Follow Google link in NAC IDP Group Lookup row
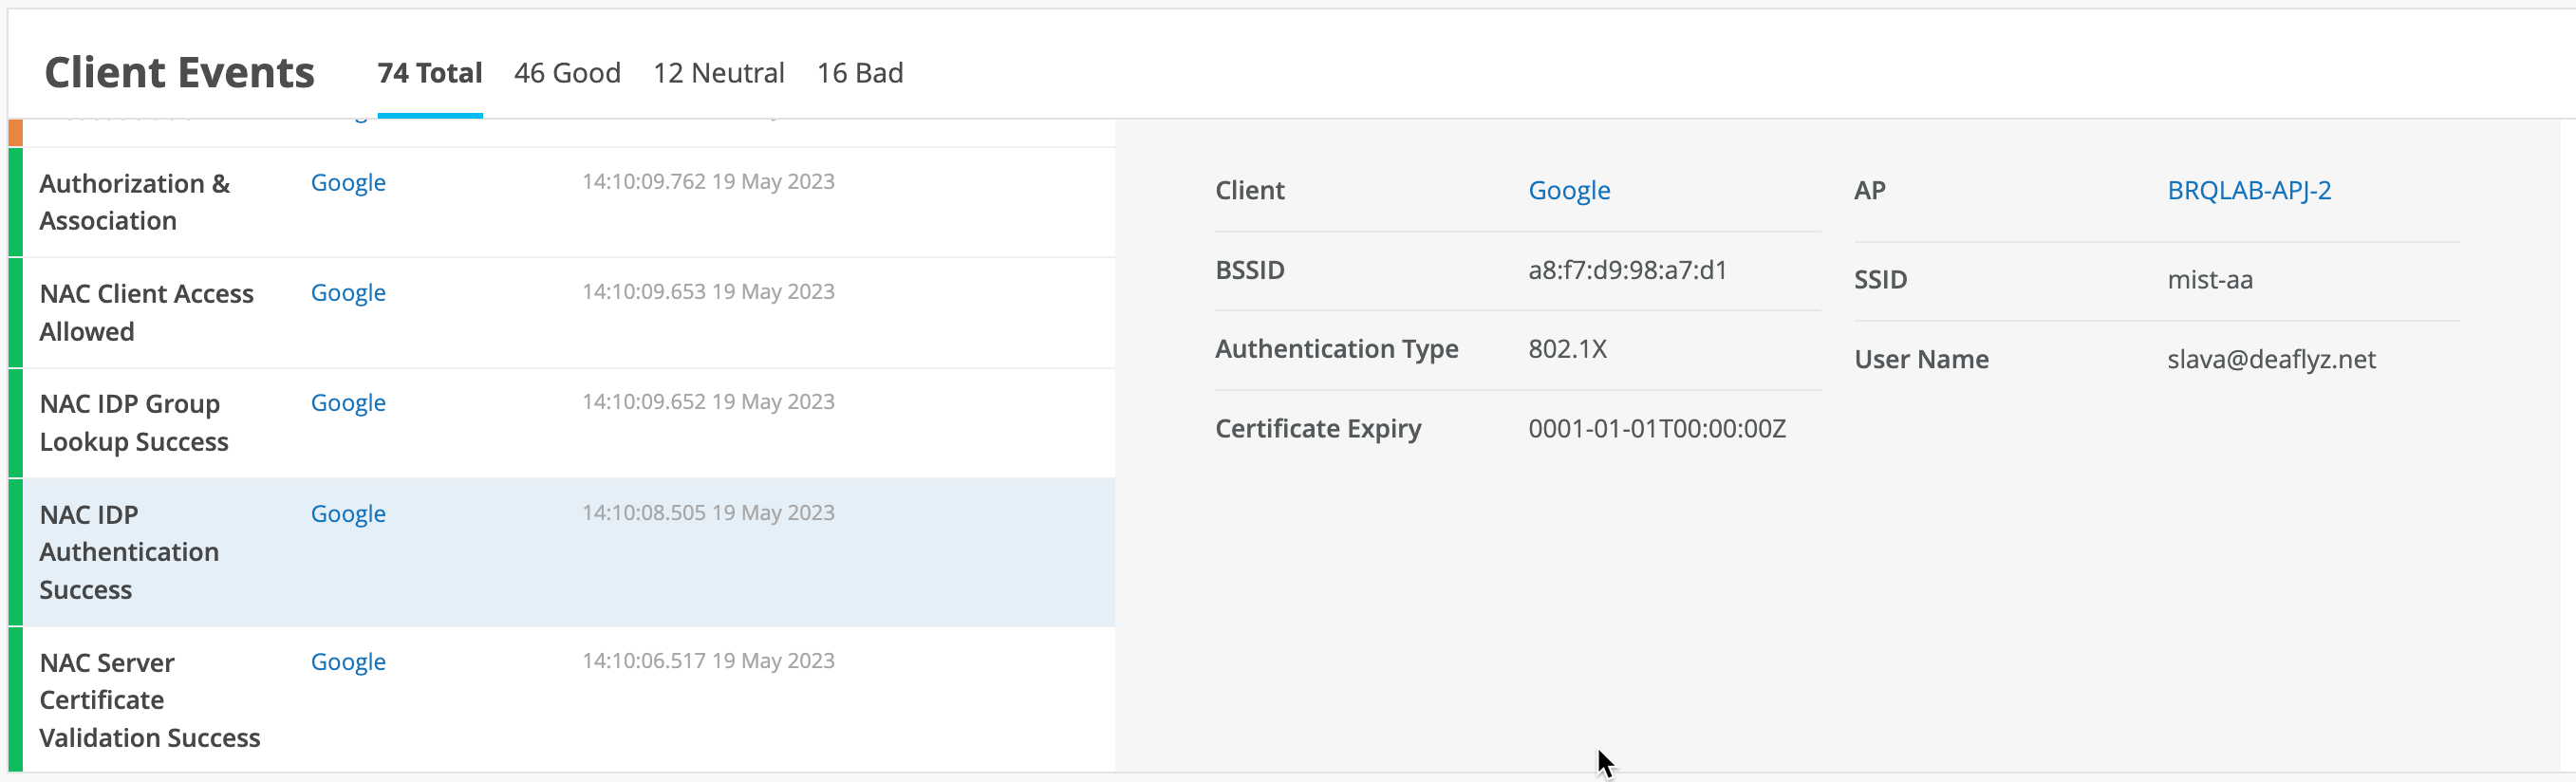The image size is (2576, 782). [x=348, y=403]
